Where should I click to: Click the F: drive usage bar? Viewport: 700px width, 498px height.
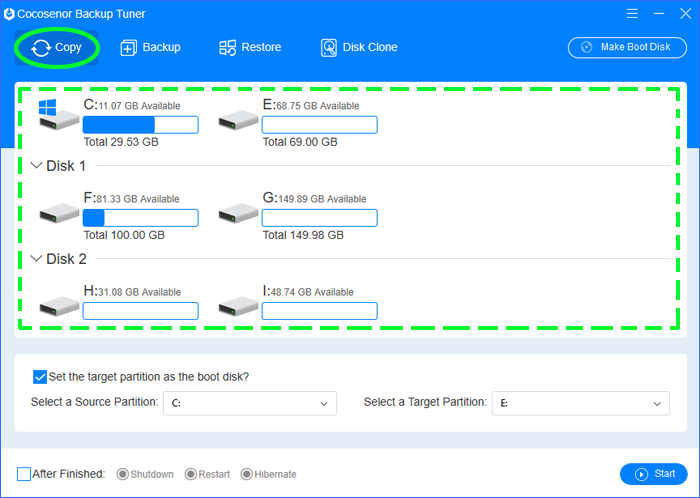coord(141,218)
